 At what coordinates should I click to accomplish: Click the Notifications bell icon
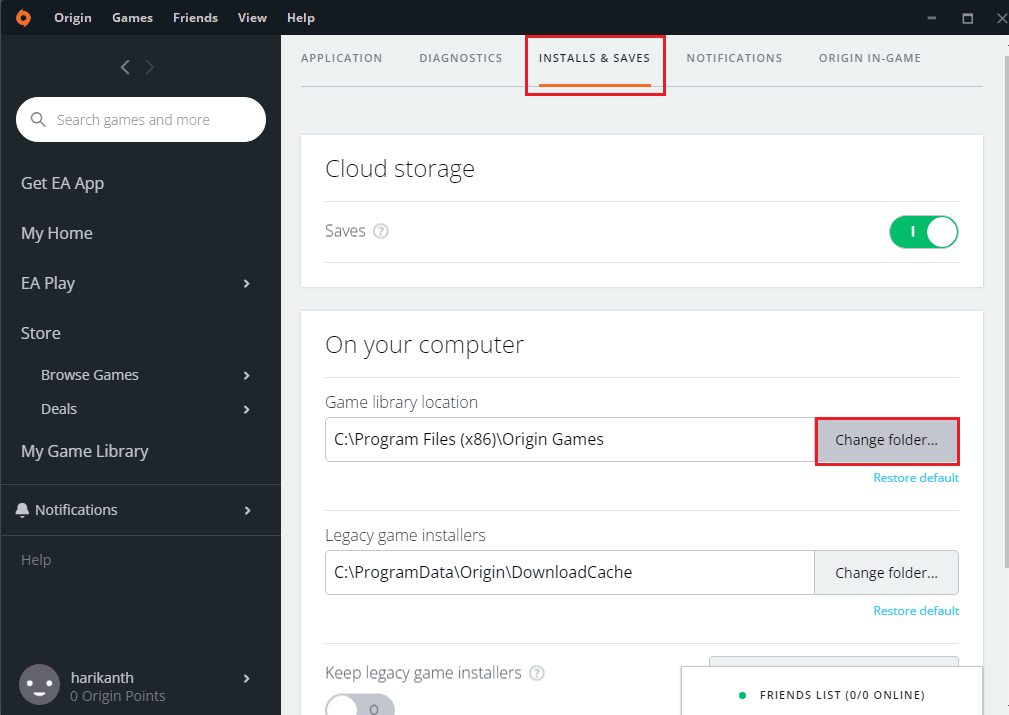(23, 510)
